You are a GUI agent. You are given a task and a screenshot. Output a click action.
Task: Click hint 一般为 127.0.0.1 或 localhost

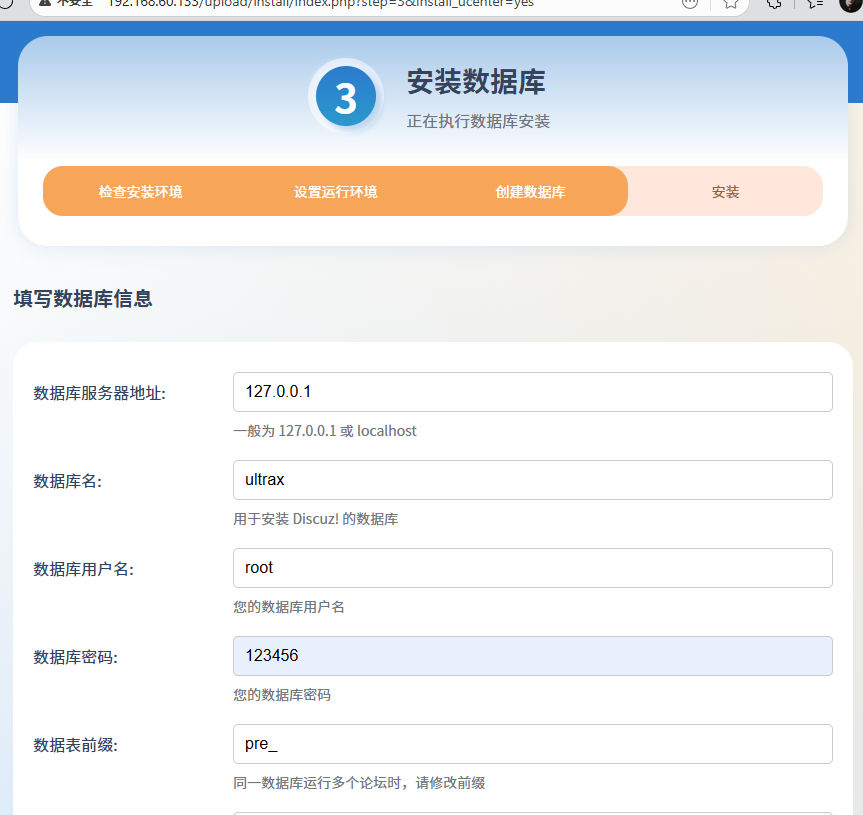click(x=325, y=431)
